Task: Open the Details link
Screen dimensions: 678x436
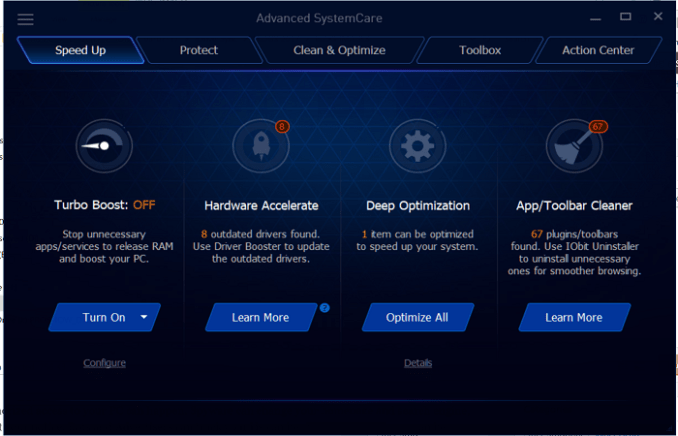Action: (418, 362)
